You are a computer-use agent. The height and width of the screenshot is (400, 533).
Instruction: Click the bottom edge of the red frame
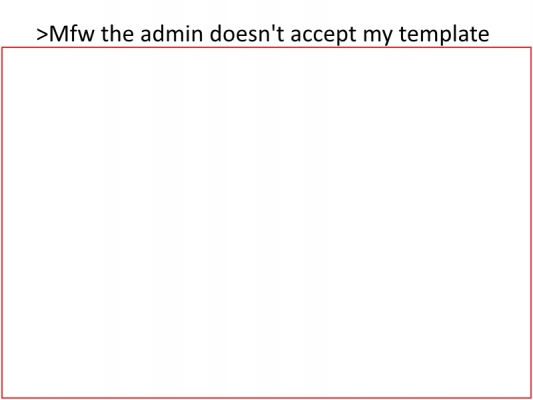coord(266,397)
